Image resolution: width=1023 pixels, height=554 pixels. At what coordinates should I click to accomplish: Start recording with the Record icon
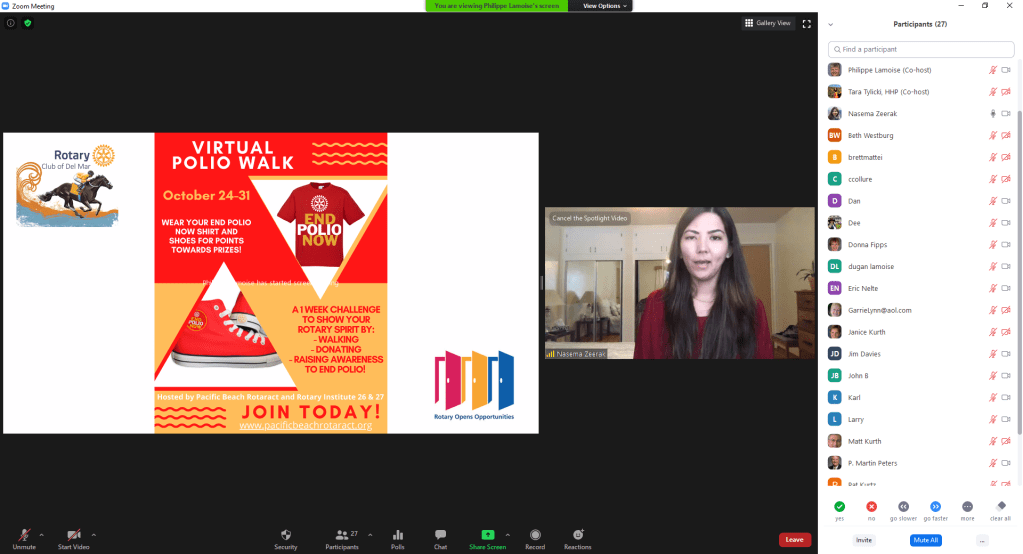pyautogui.click(x=535, y=535)
